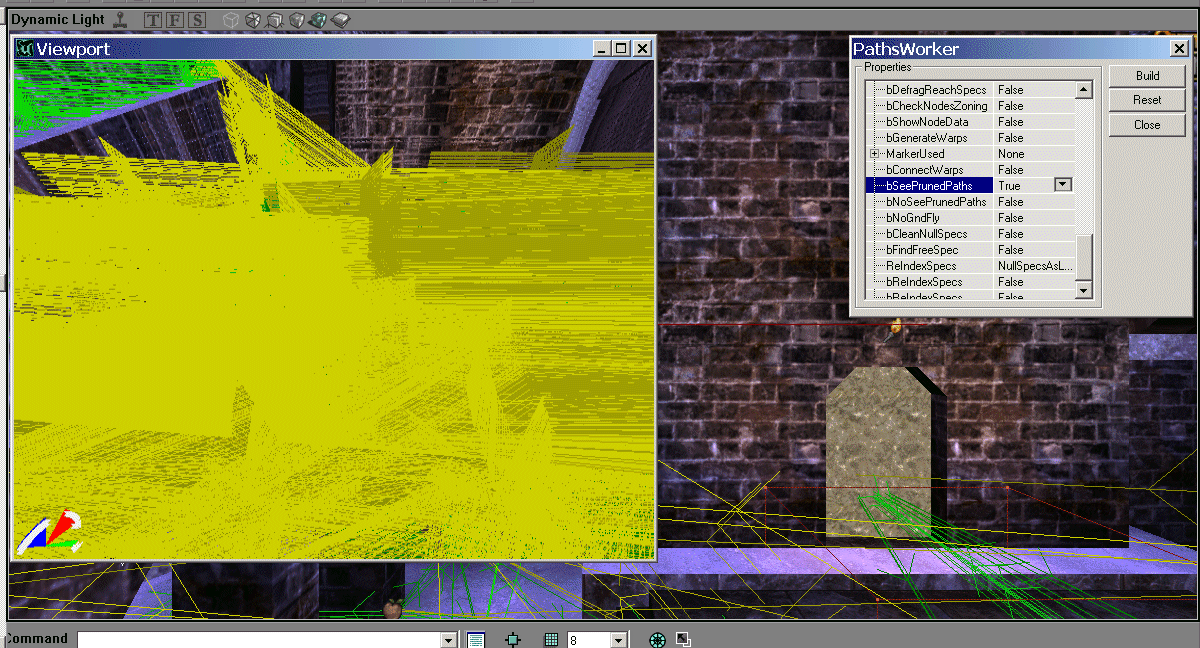1200x648 pixels.
Task: Open the log window icon next to Command
Action: 476,640
